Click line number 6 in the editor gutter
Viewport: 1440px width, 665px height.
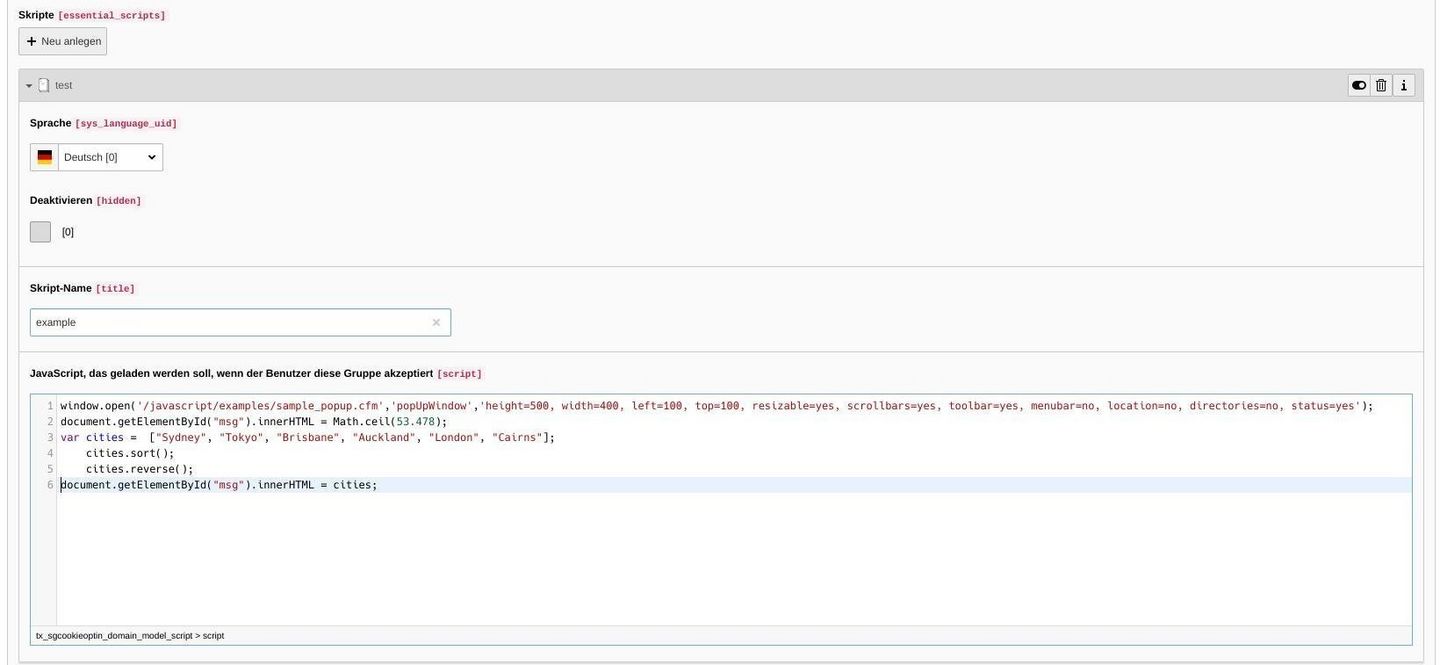(50, 485)
